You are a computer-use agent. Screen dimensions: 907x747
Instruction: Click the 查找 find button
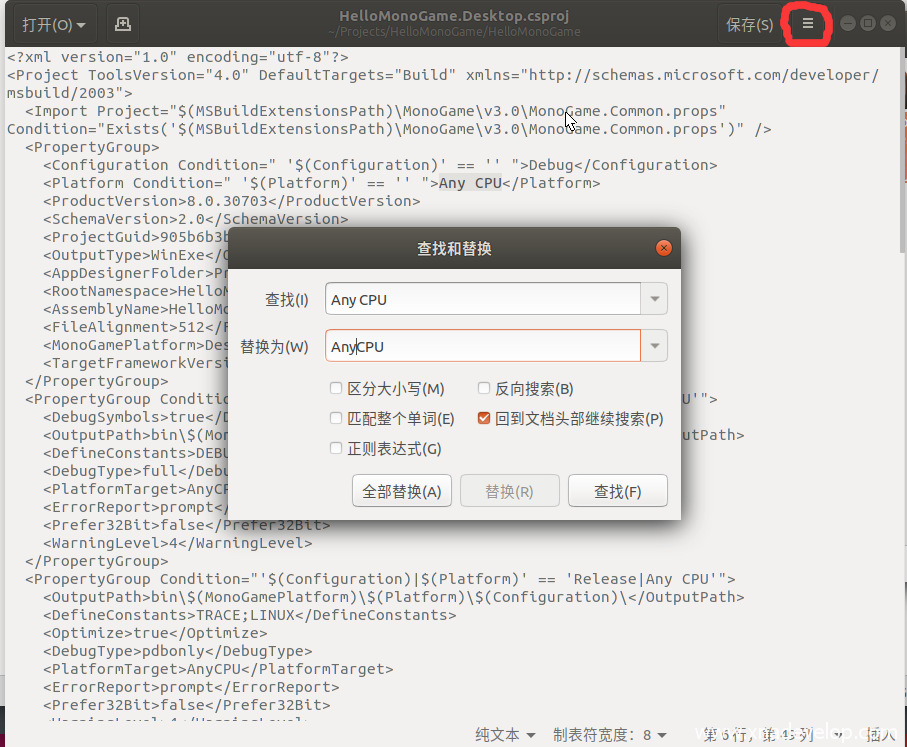pyautogui.click(x=617, y=491)
